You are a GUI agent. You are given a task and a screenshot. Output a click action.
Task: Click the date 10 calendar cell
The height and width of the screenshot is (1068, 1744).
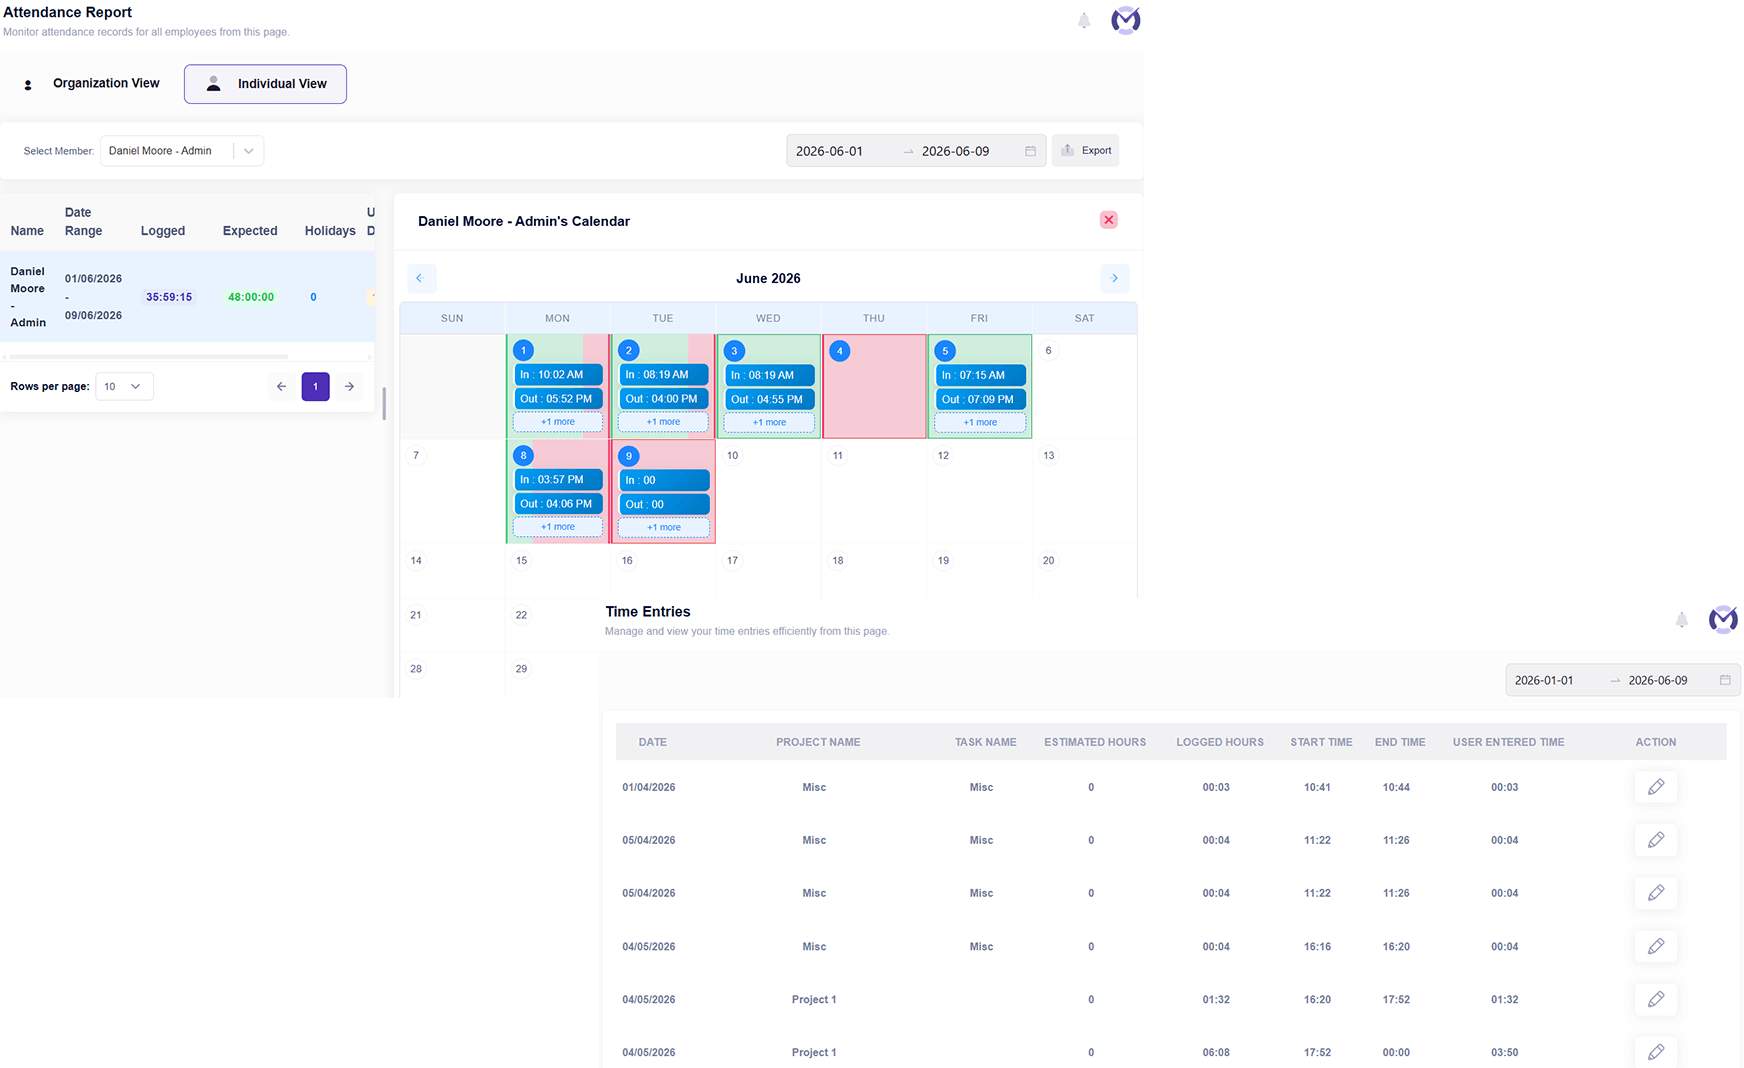coord(769,491)
